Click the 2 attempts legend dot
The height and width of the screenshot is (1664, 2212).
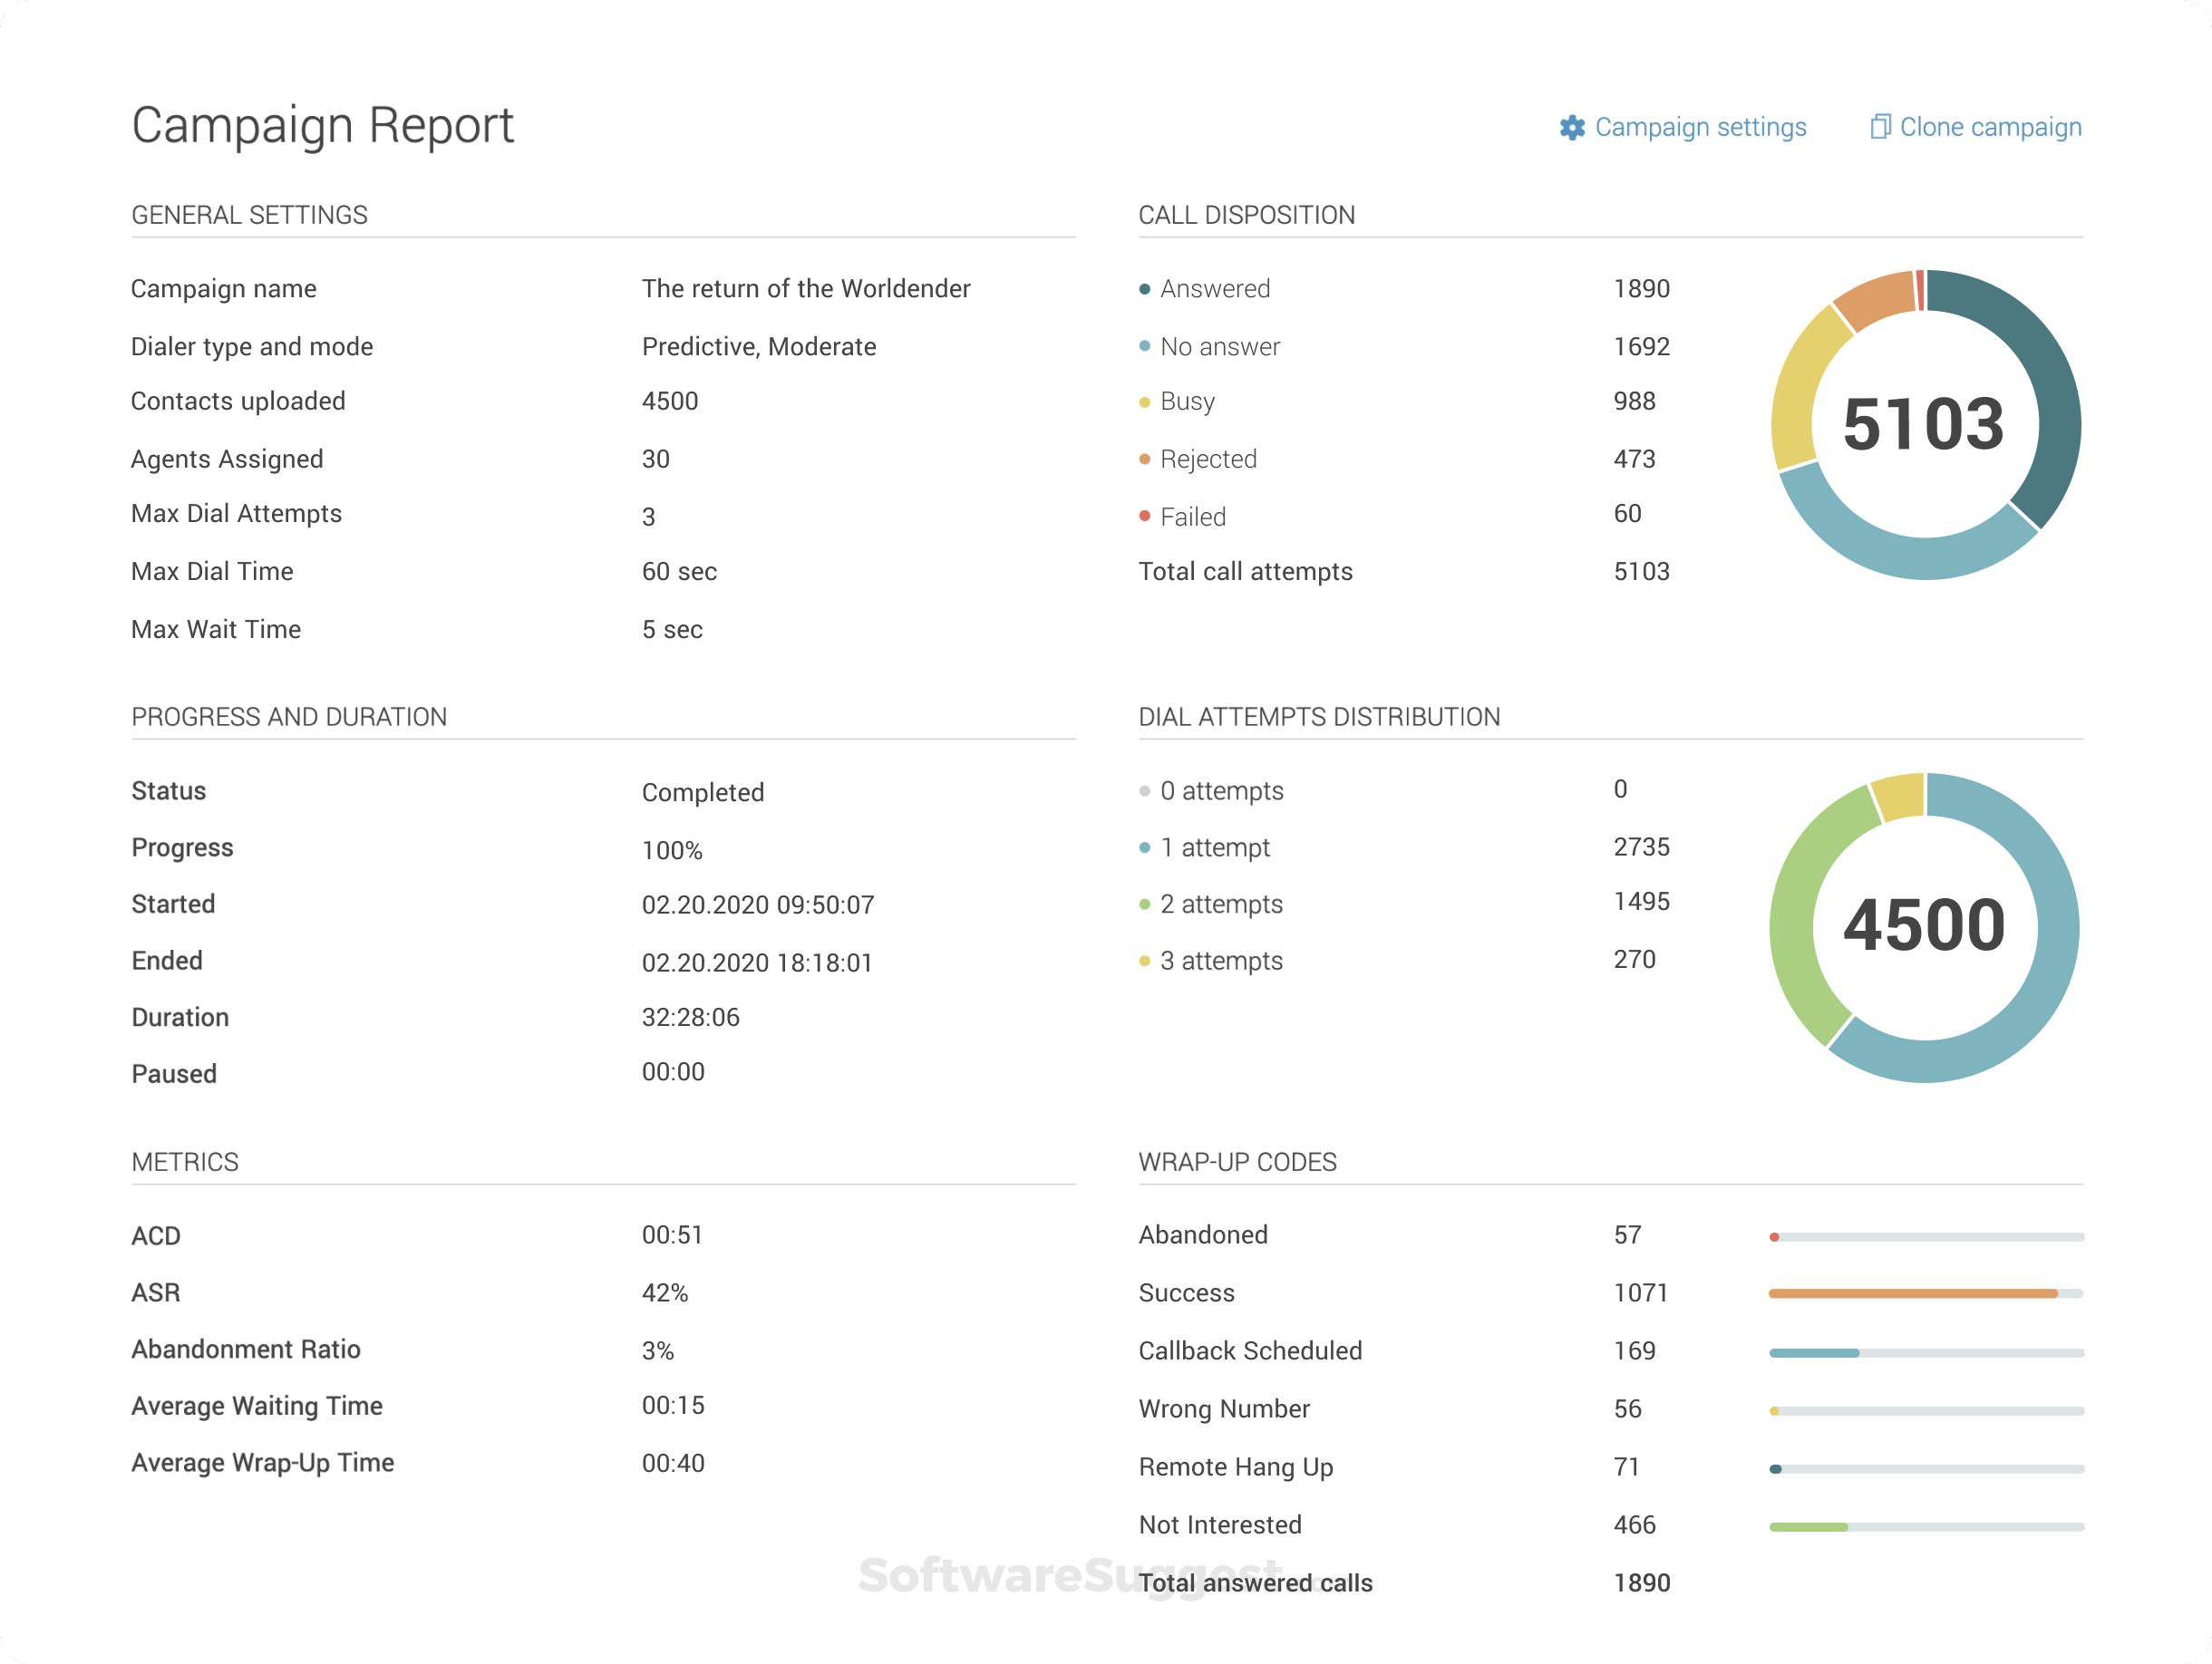click(x=1144, y=904)
